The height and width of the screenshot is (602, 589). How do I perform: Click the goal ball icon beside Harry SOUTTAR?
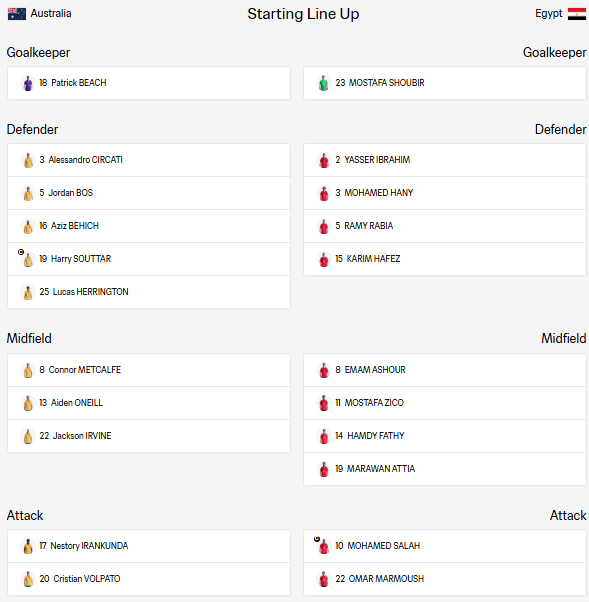point(21,252)
